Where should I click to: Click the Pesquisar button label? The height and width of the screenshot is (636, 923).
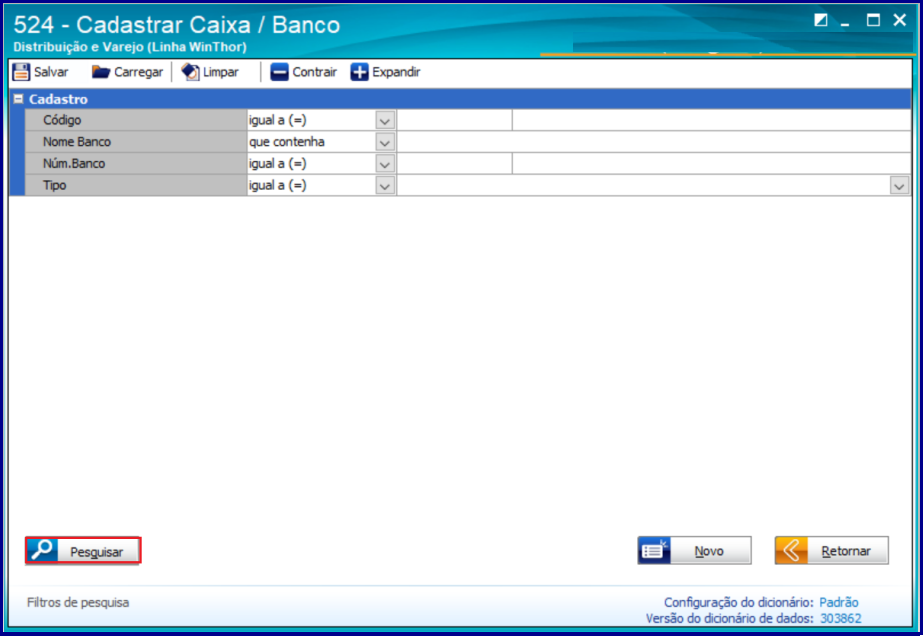97,552
